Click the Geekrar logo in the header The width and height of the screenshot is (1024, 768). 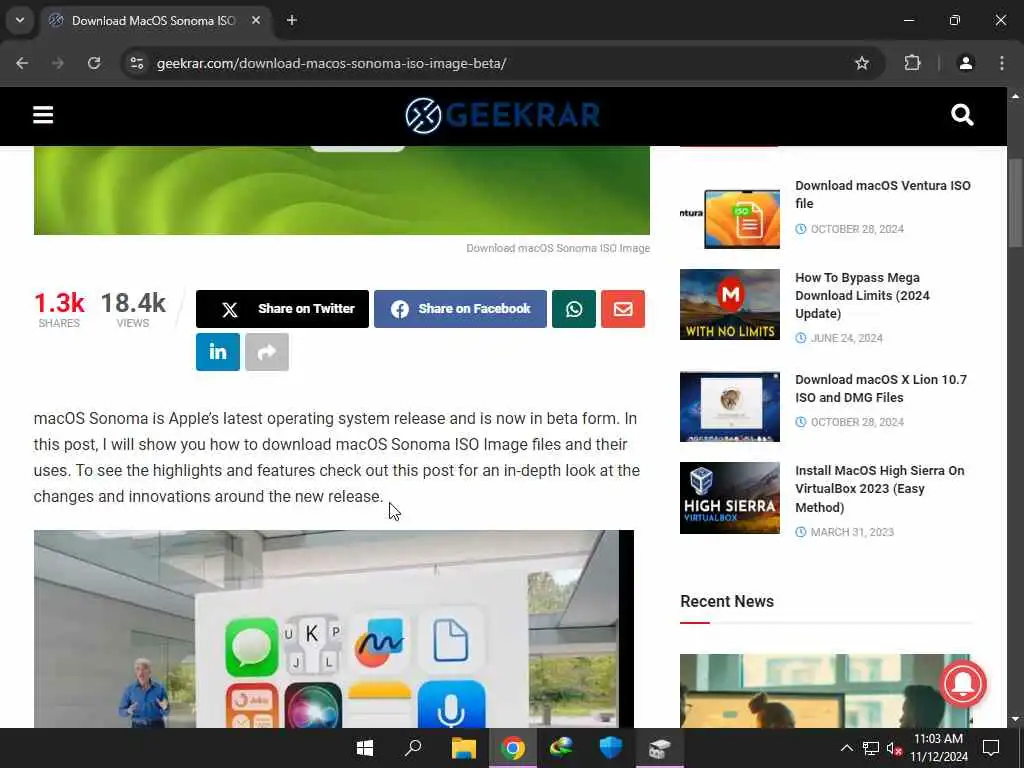[x=502, y=115]
